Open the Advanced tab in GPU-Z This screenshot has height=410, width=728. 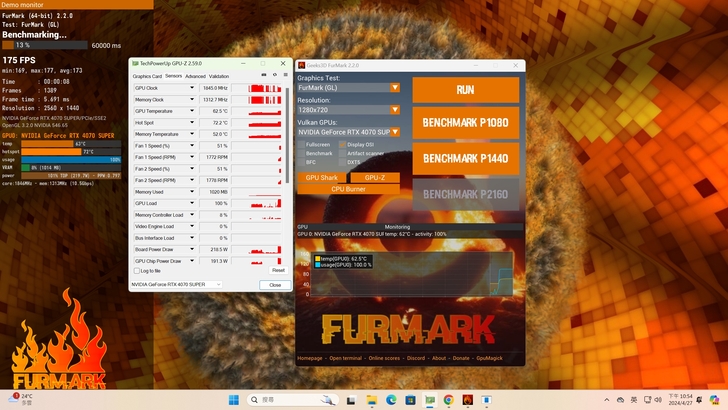point(195,76)
